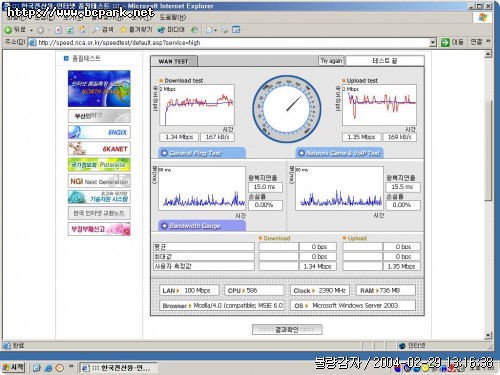This screenshot has height=375, width=500.
Task: Go back with the 뒤로 button
Action: (x=15, y=30)
